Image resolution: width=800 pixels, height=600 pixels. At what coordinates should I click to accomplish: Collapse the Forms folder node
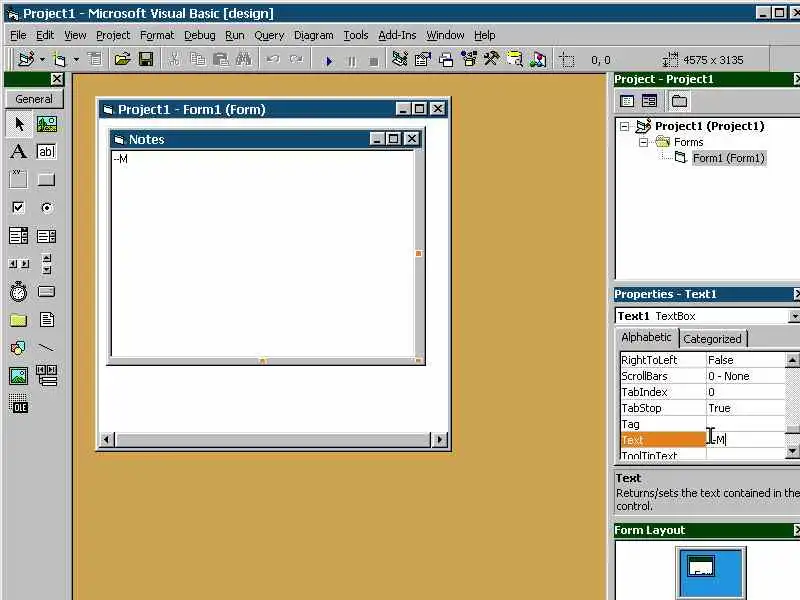tap(643, 142)
